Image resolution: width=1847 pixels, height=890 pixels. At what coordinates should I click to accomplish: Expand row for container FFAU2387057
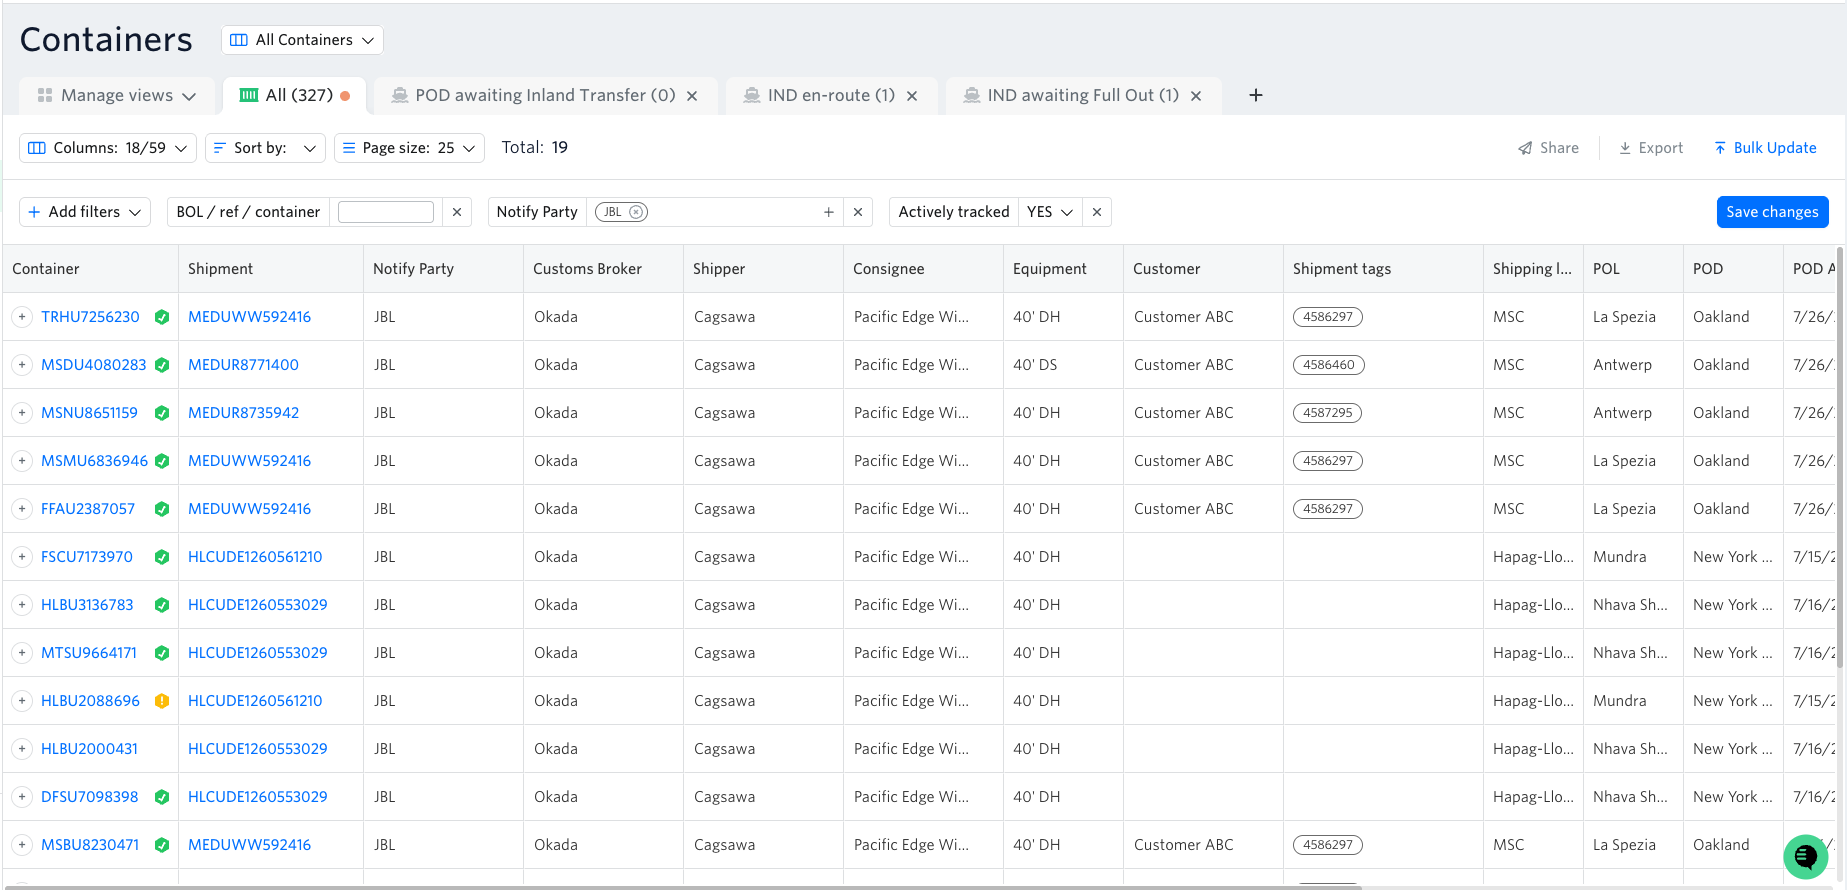click(22, 509)
